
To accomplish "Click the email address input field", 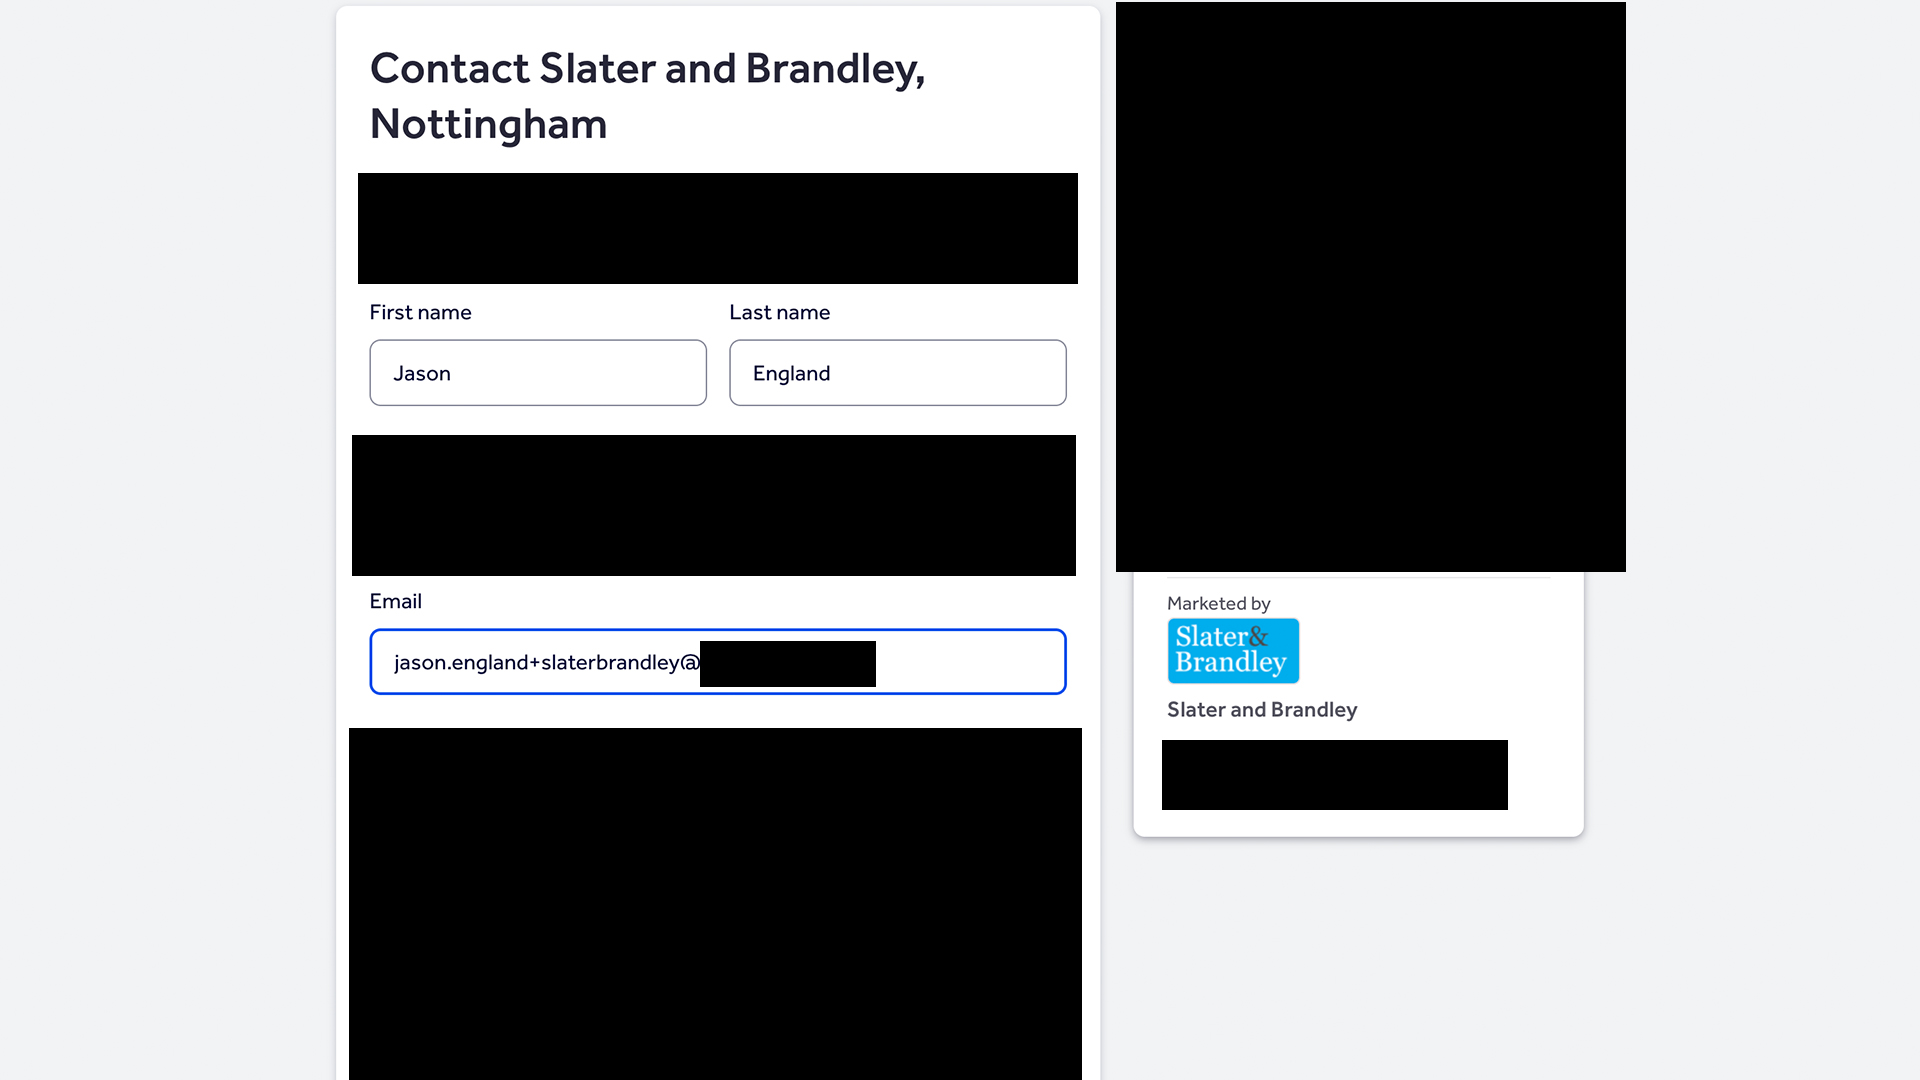I will [717, 662].
